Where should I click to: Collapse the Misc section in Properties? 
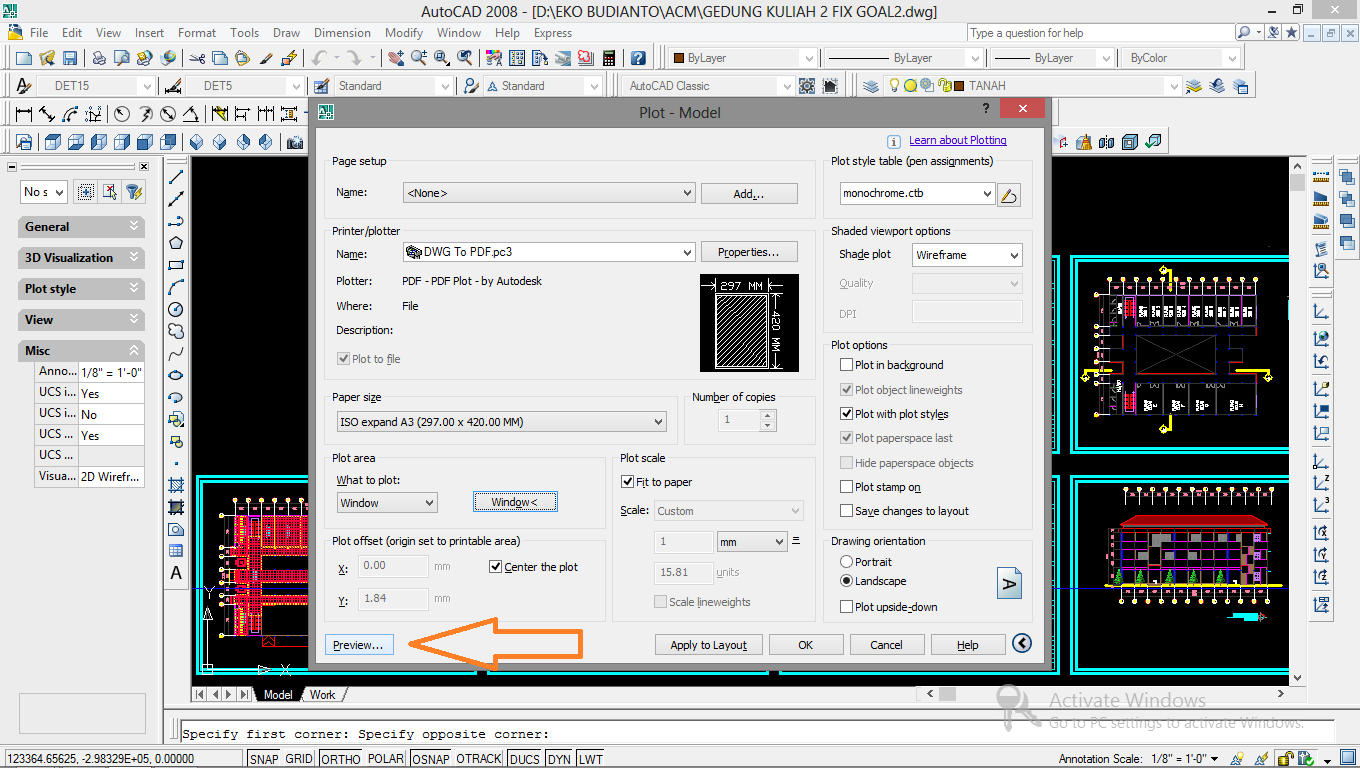pos(82,351)
